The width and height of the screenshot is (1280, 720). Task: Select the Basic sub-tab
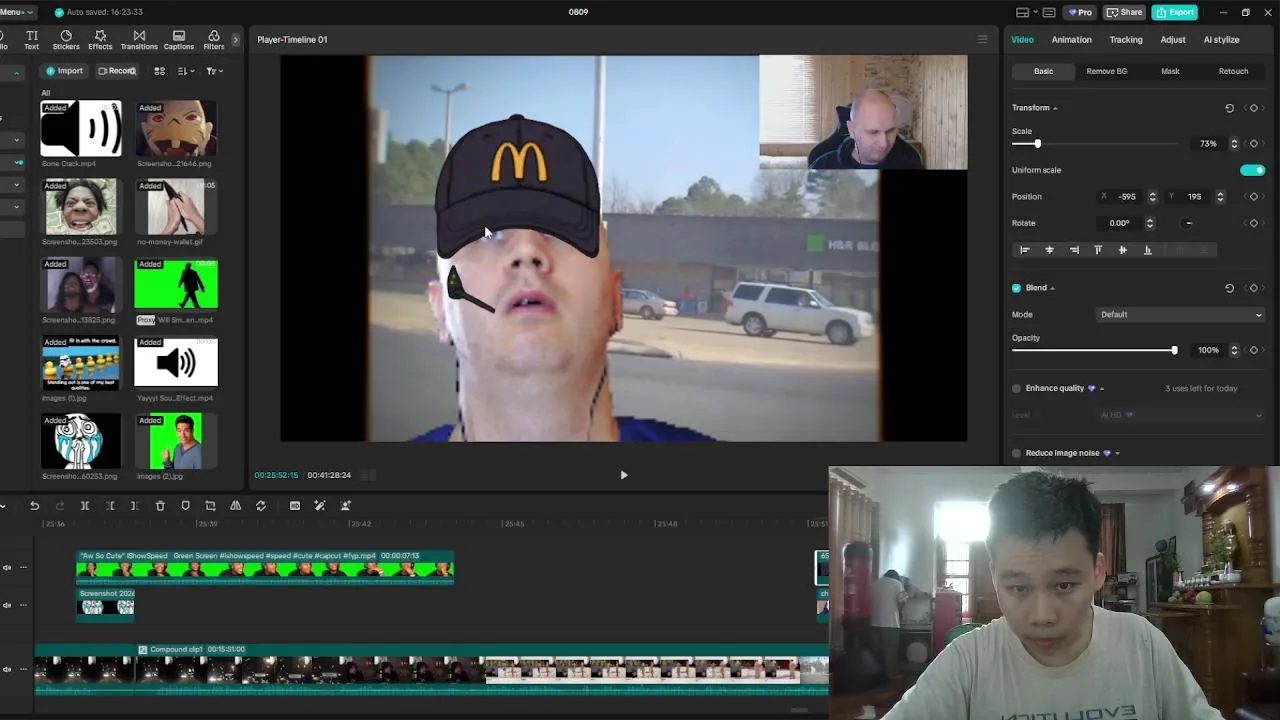pos(1043,72)
